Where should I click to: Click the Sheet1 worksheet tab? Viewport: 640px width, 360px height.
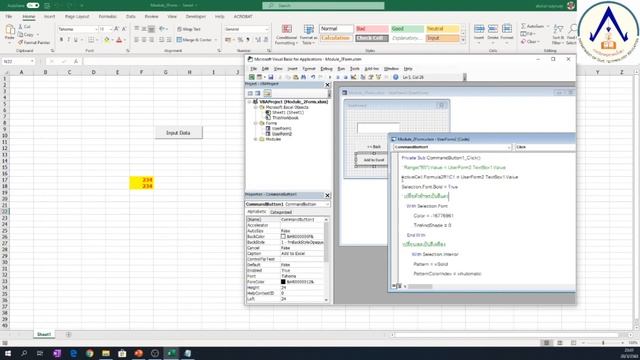(x=44, y=334)
